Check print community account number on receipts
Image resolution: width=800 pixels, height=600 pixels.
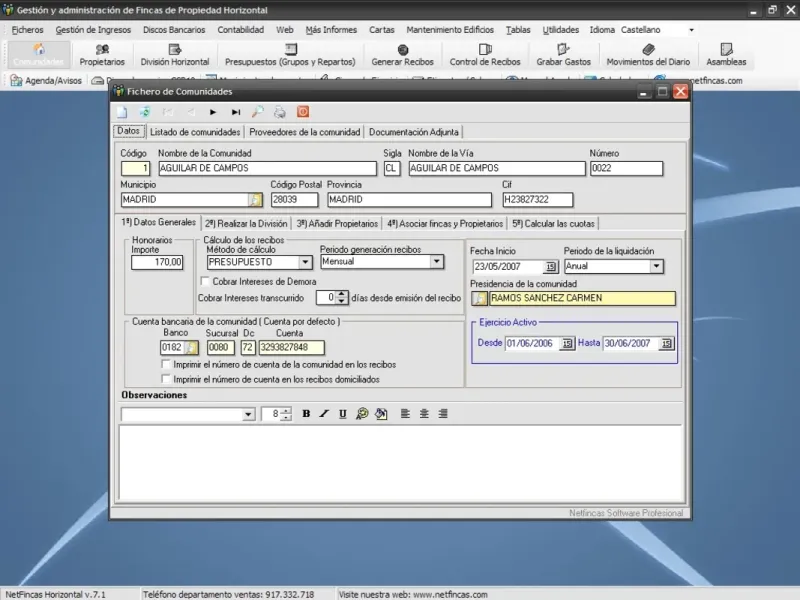166,365
